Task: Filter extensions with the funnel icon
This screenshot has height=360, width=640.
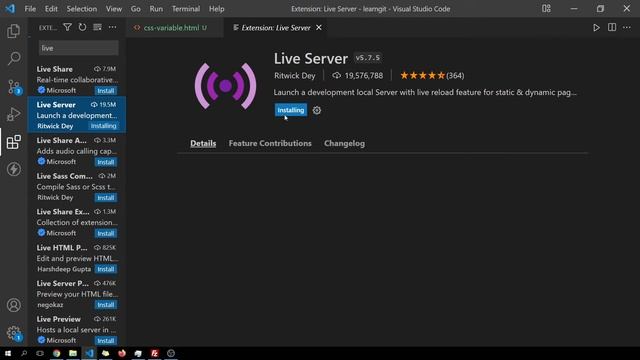Action: click(67, 27)
